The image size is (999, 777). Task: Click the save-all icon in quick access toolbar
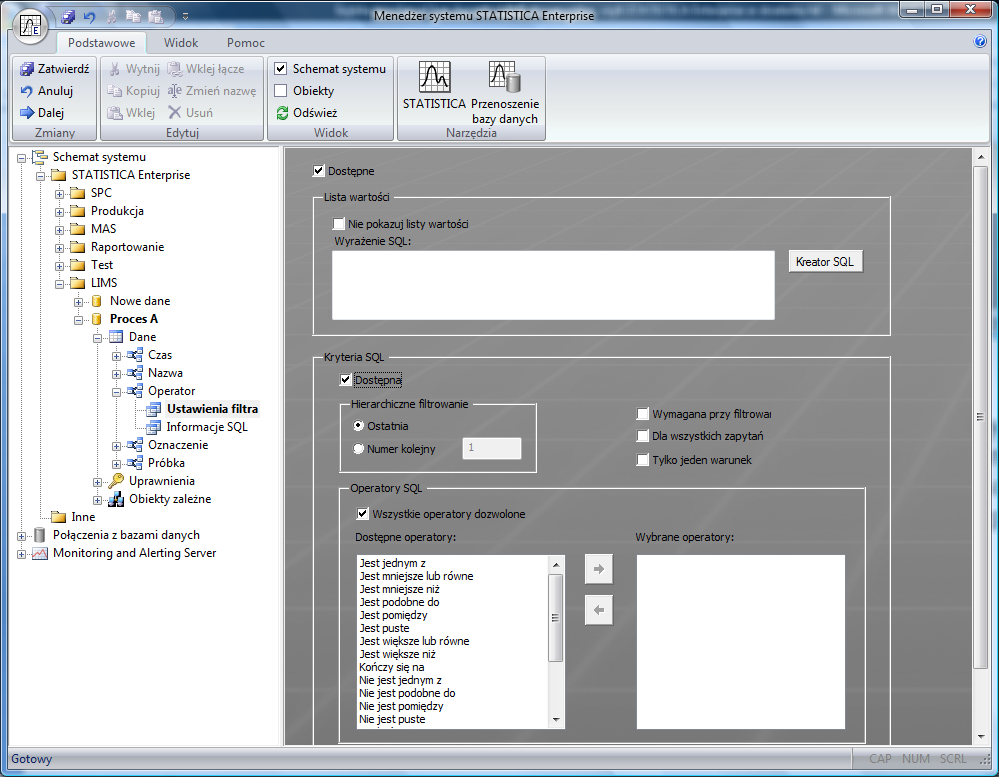click(x=68, y=17)
